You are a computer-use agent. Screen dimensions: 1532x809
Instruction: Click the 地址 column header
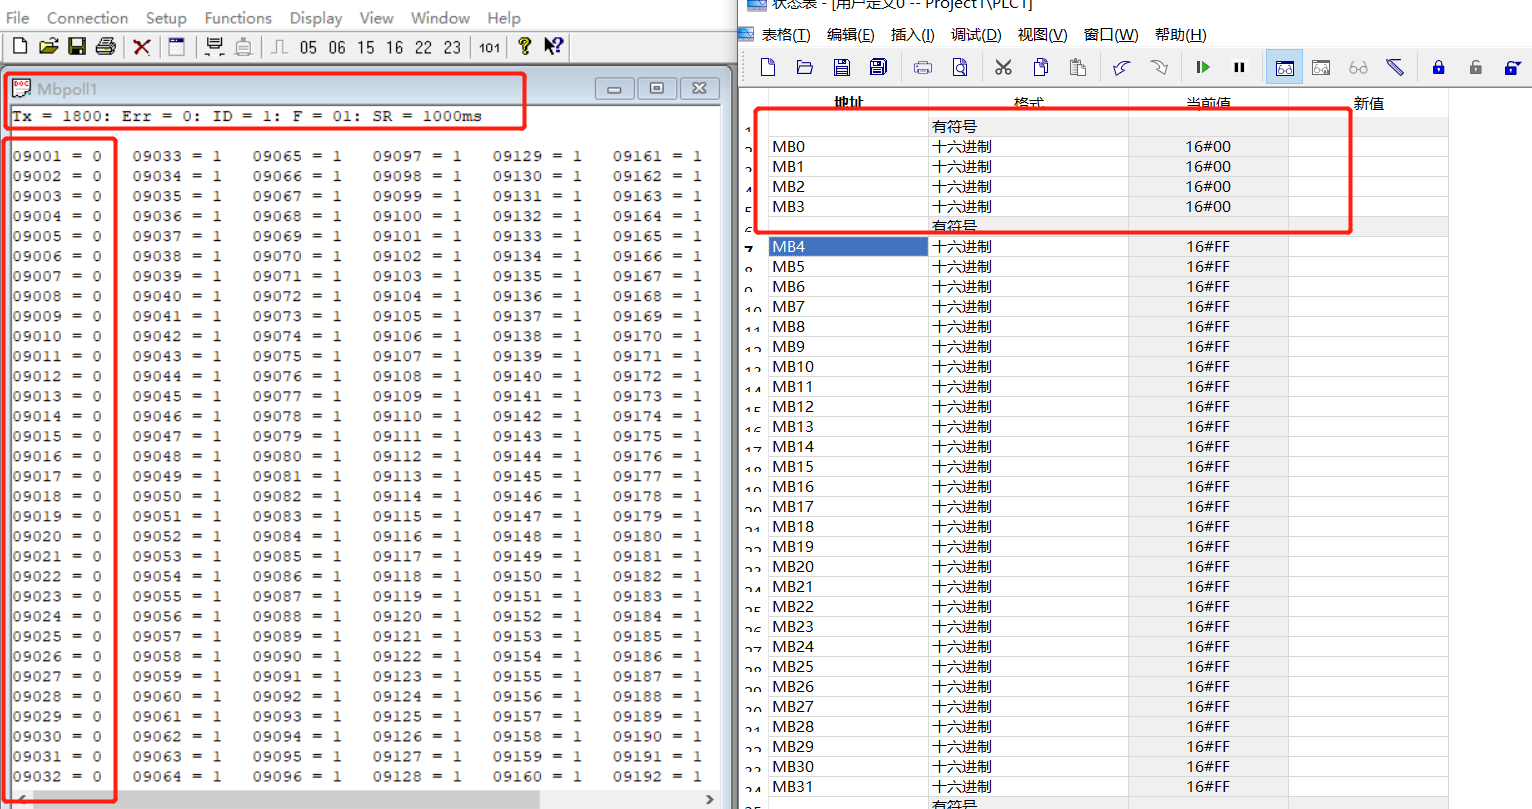(x=848, y=103)
